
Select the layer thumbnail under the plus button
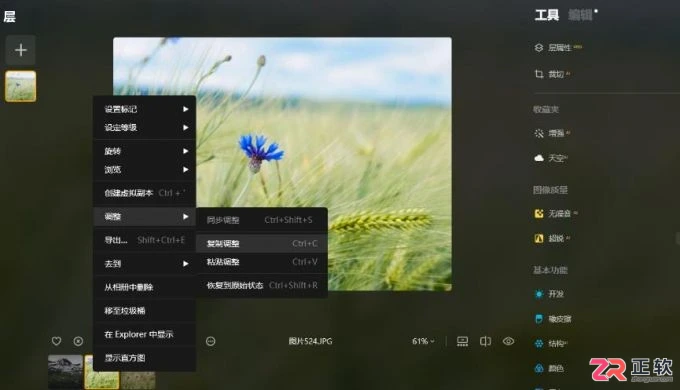point(20,86)
